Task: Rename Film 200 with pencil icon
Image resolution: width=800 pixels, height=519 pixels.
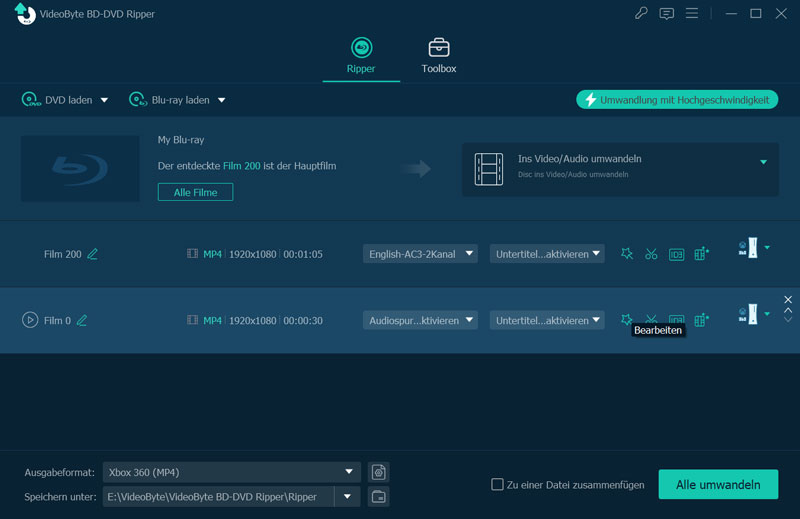Action: (x=92, y=254)
